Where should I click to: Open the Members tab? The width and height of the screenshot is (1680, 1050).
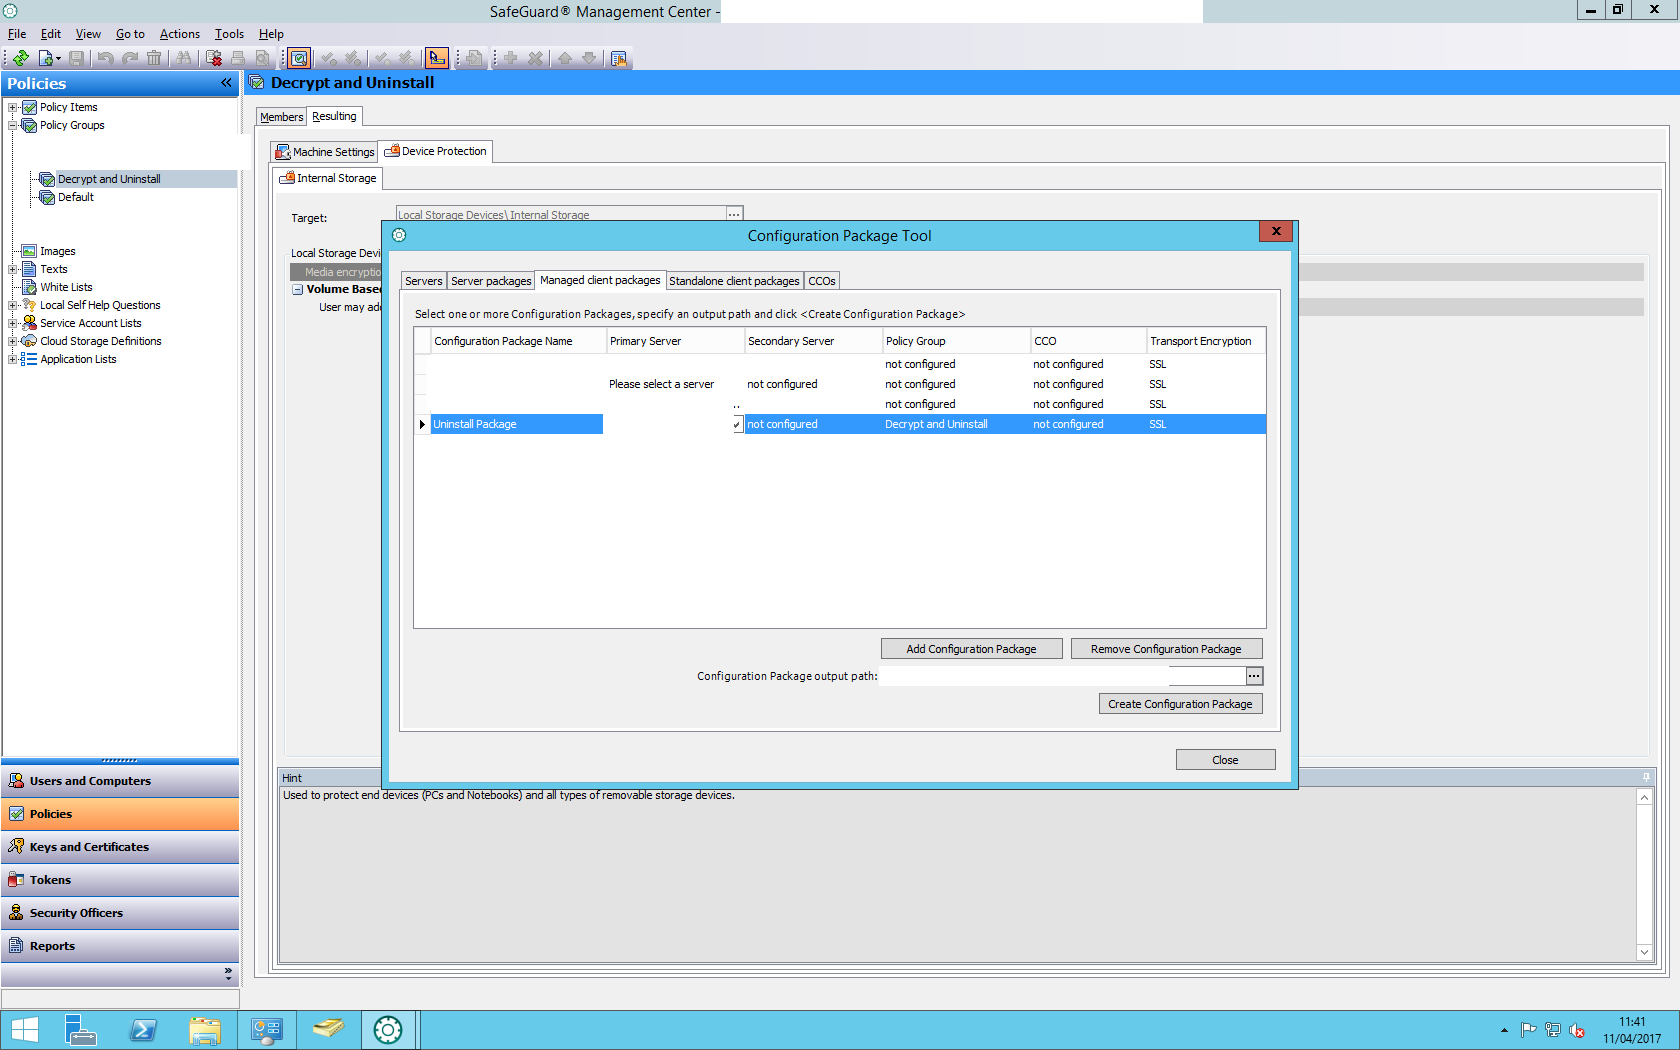[281, 117]
